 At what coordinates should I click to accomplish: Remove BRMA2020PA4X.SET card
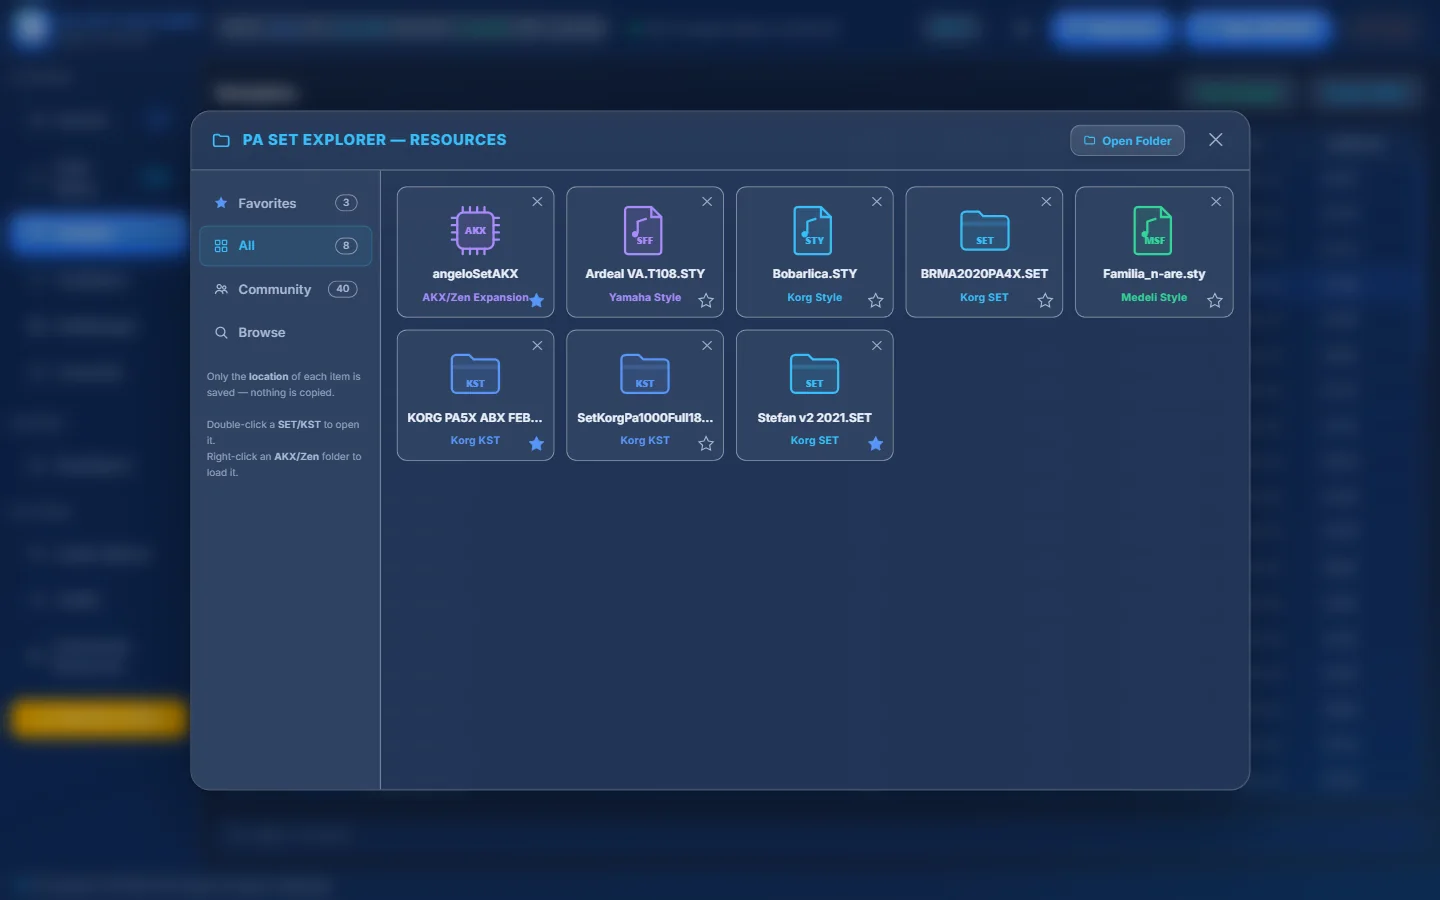[x=1046, y=202]
